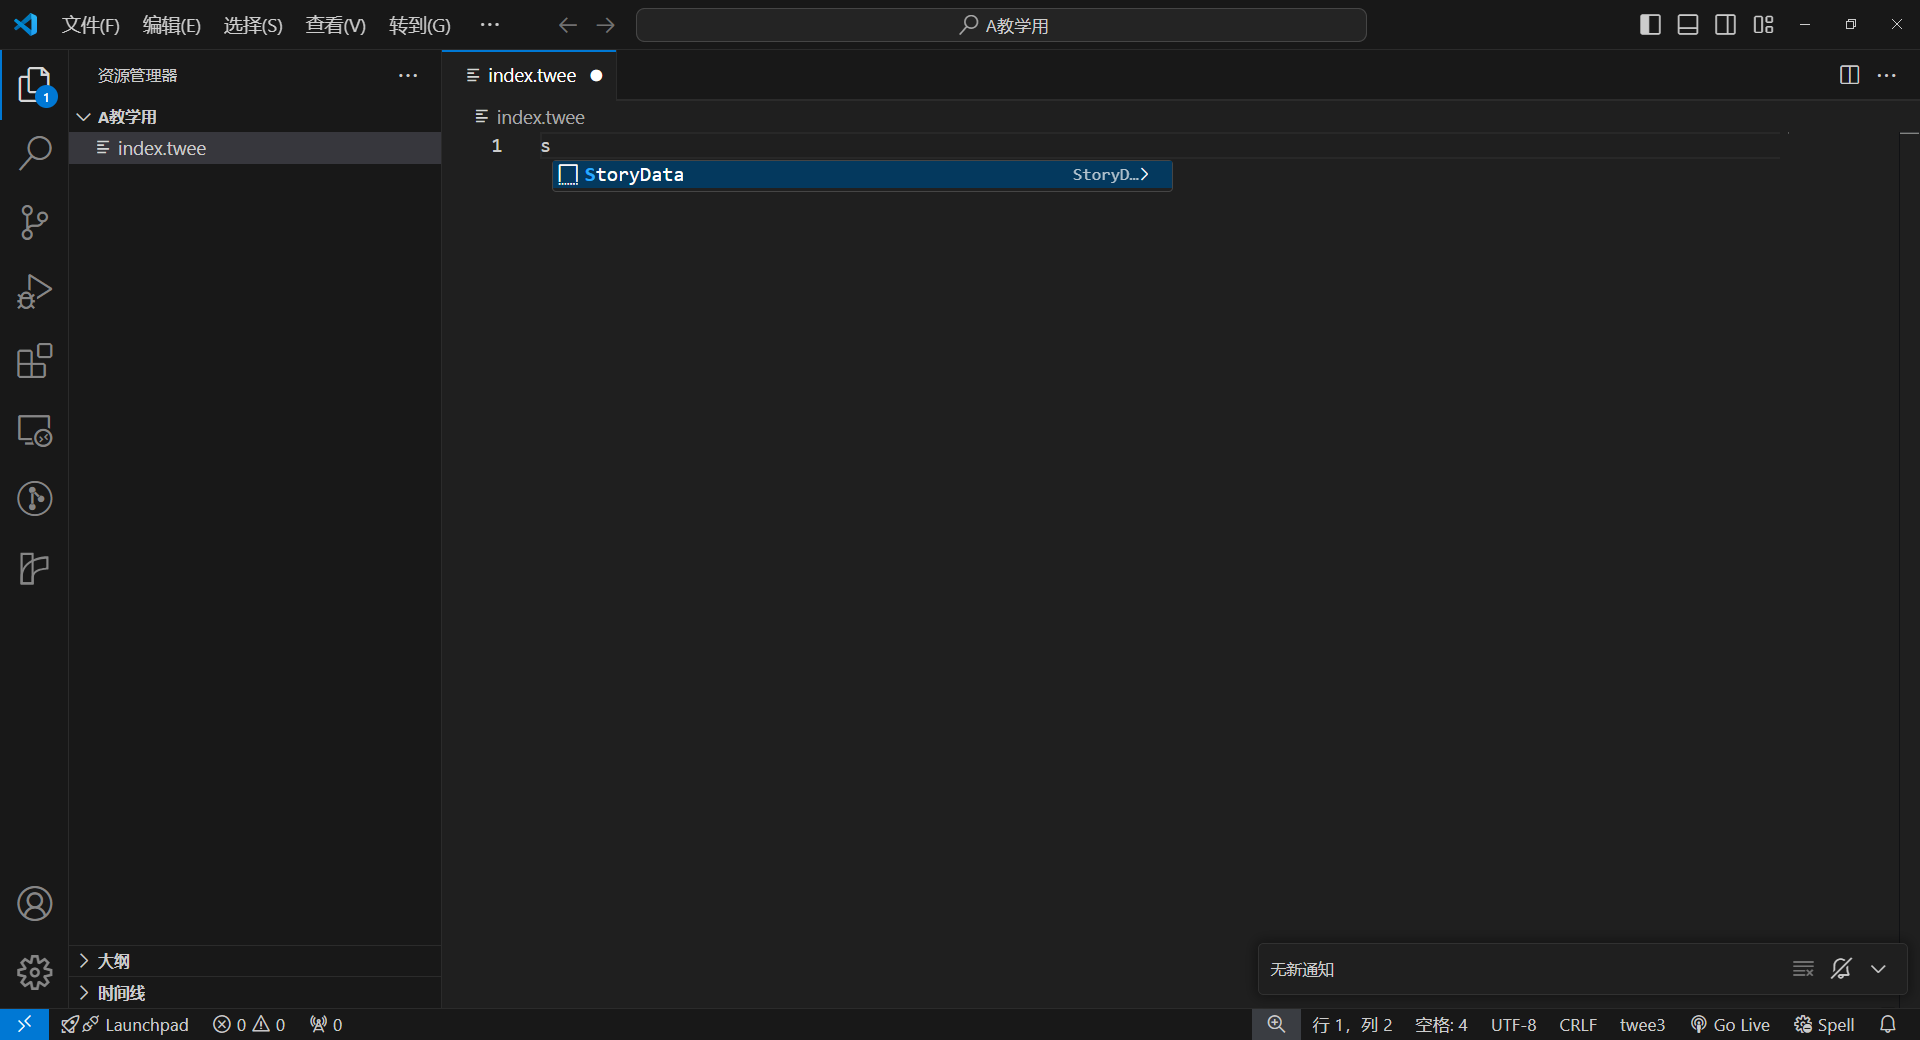Image resolution: width=1920 pixels, height=1040 pixels.
Task: Open the Explorer view in activity bar
Action: (x=34, y=85)
